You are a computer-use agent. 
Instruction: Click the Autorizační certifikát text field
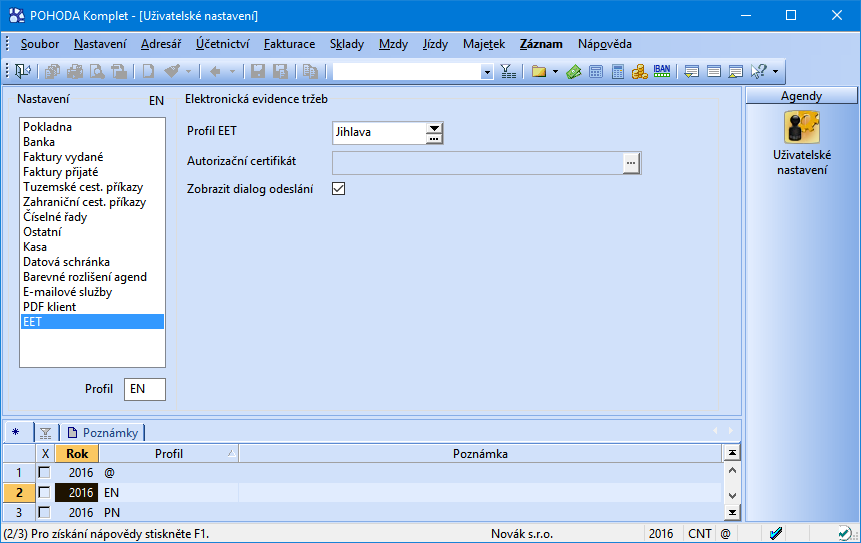[478, 164]
